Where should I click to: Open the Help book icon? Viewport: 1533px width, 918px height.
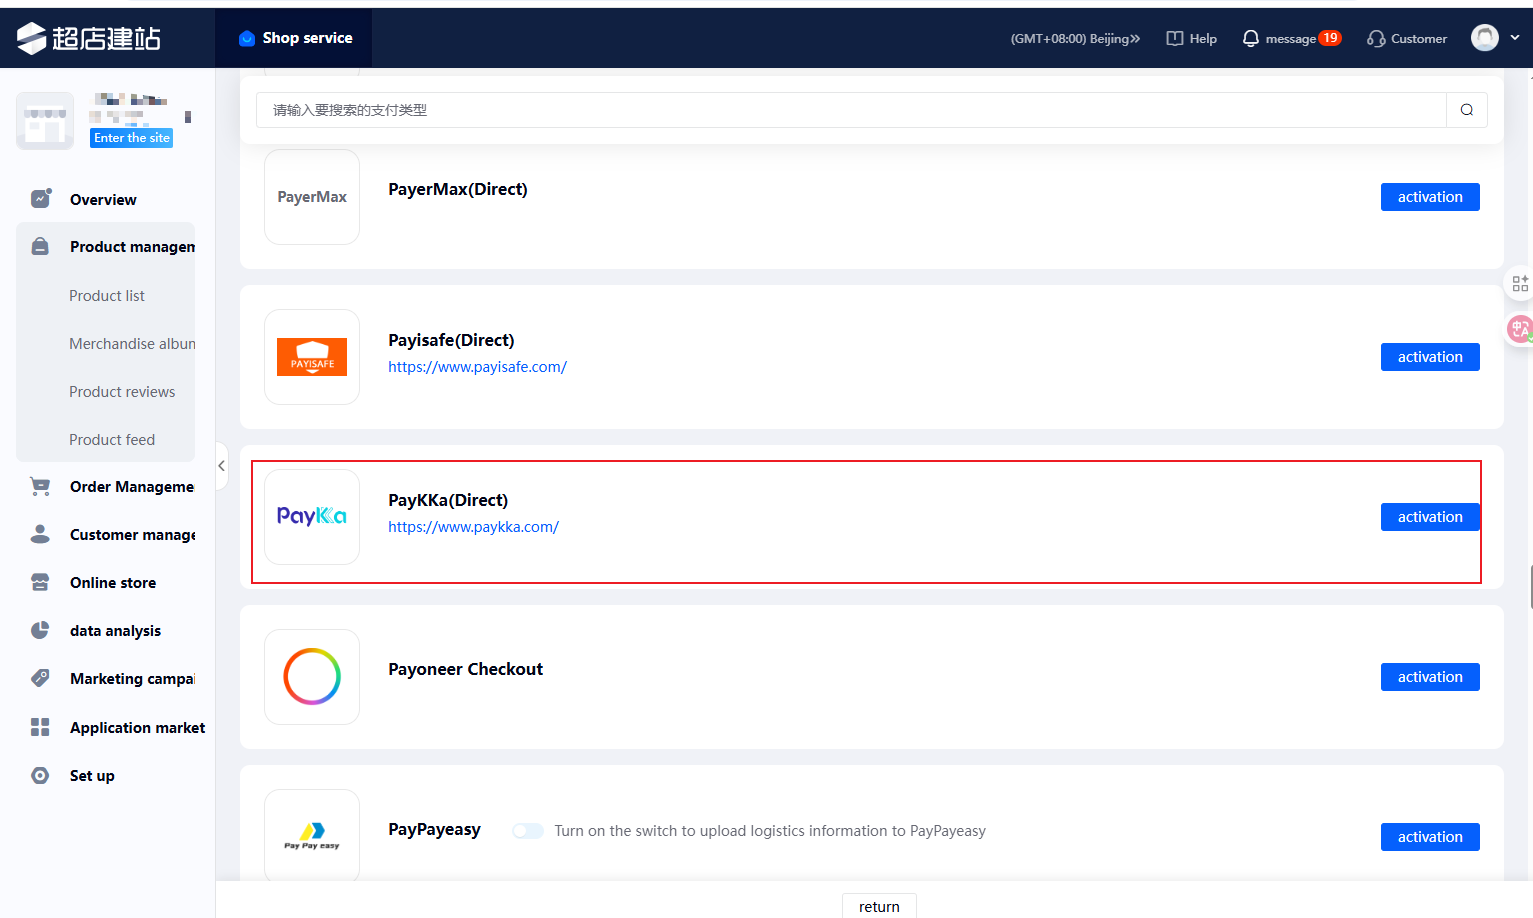click(x=1175, y=38)
